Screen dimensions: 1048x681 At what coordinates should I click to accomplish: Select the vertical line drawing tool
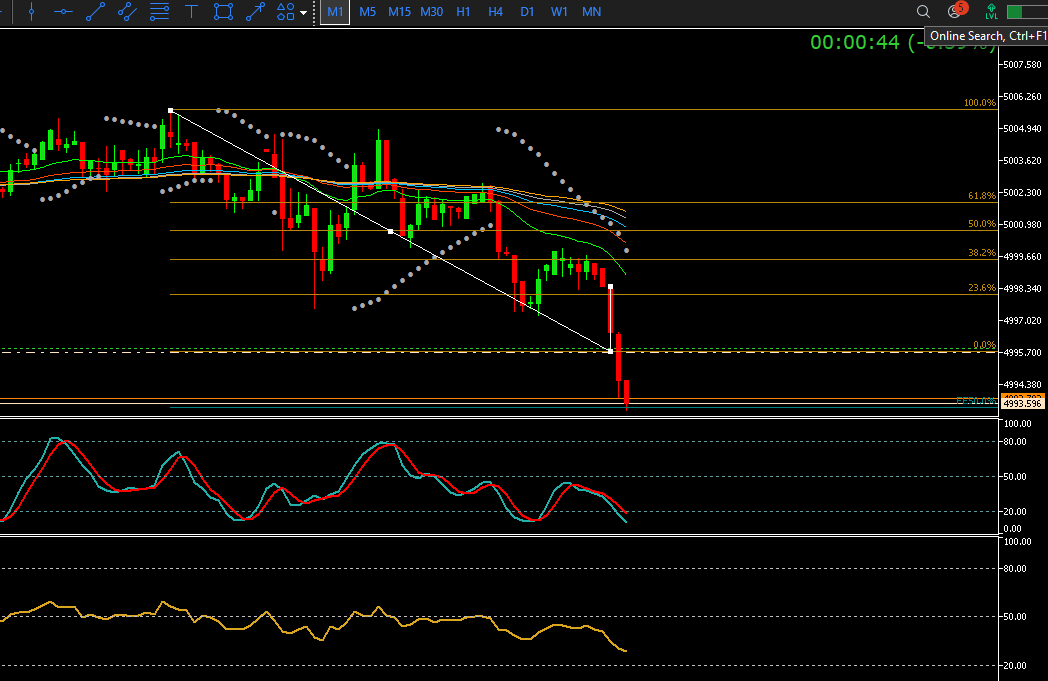pos(32,12)
